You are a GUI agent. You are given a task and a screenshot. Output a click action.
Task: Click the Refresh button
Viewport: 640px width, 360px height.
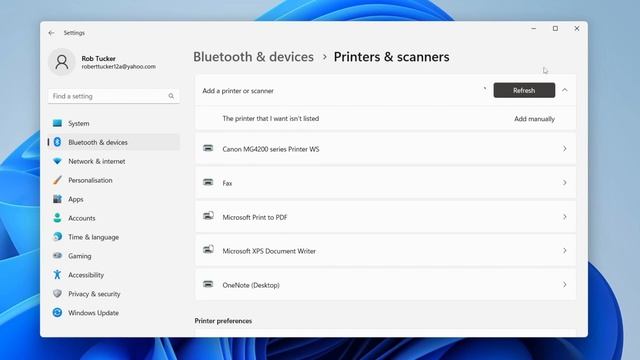[524, 90]
